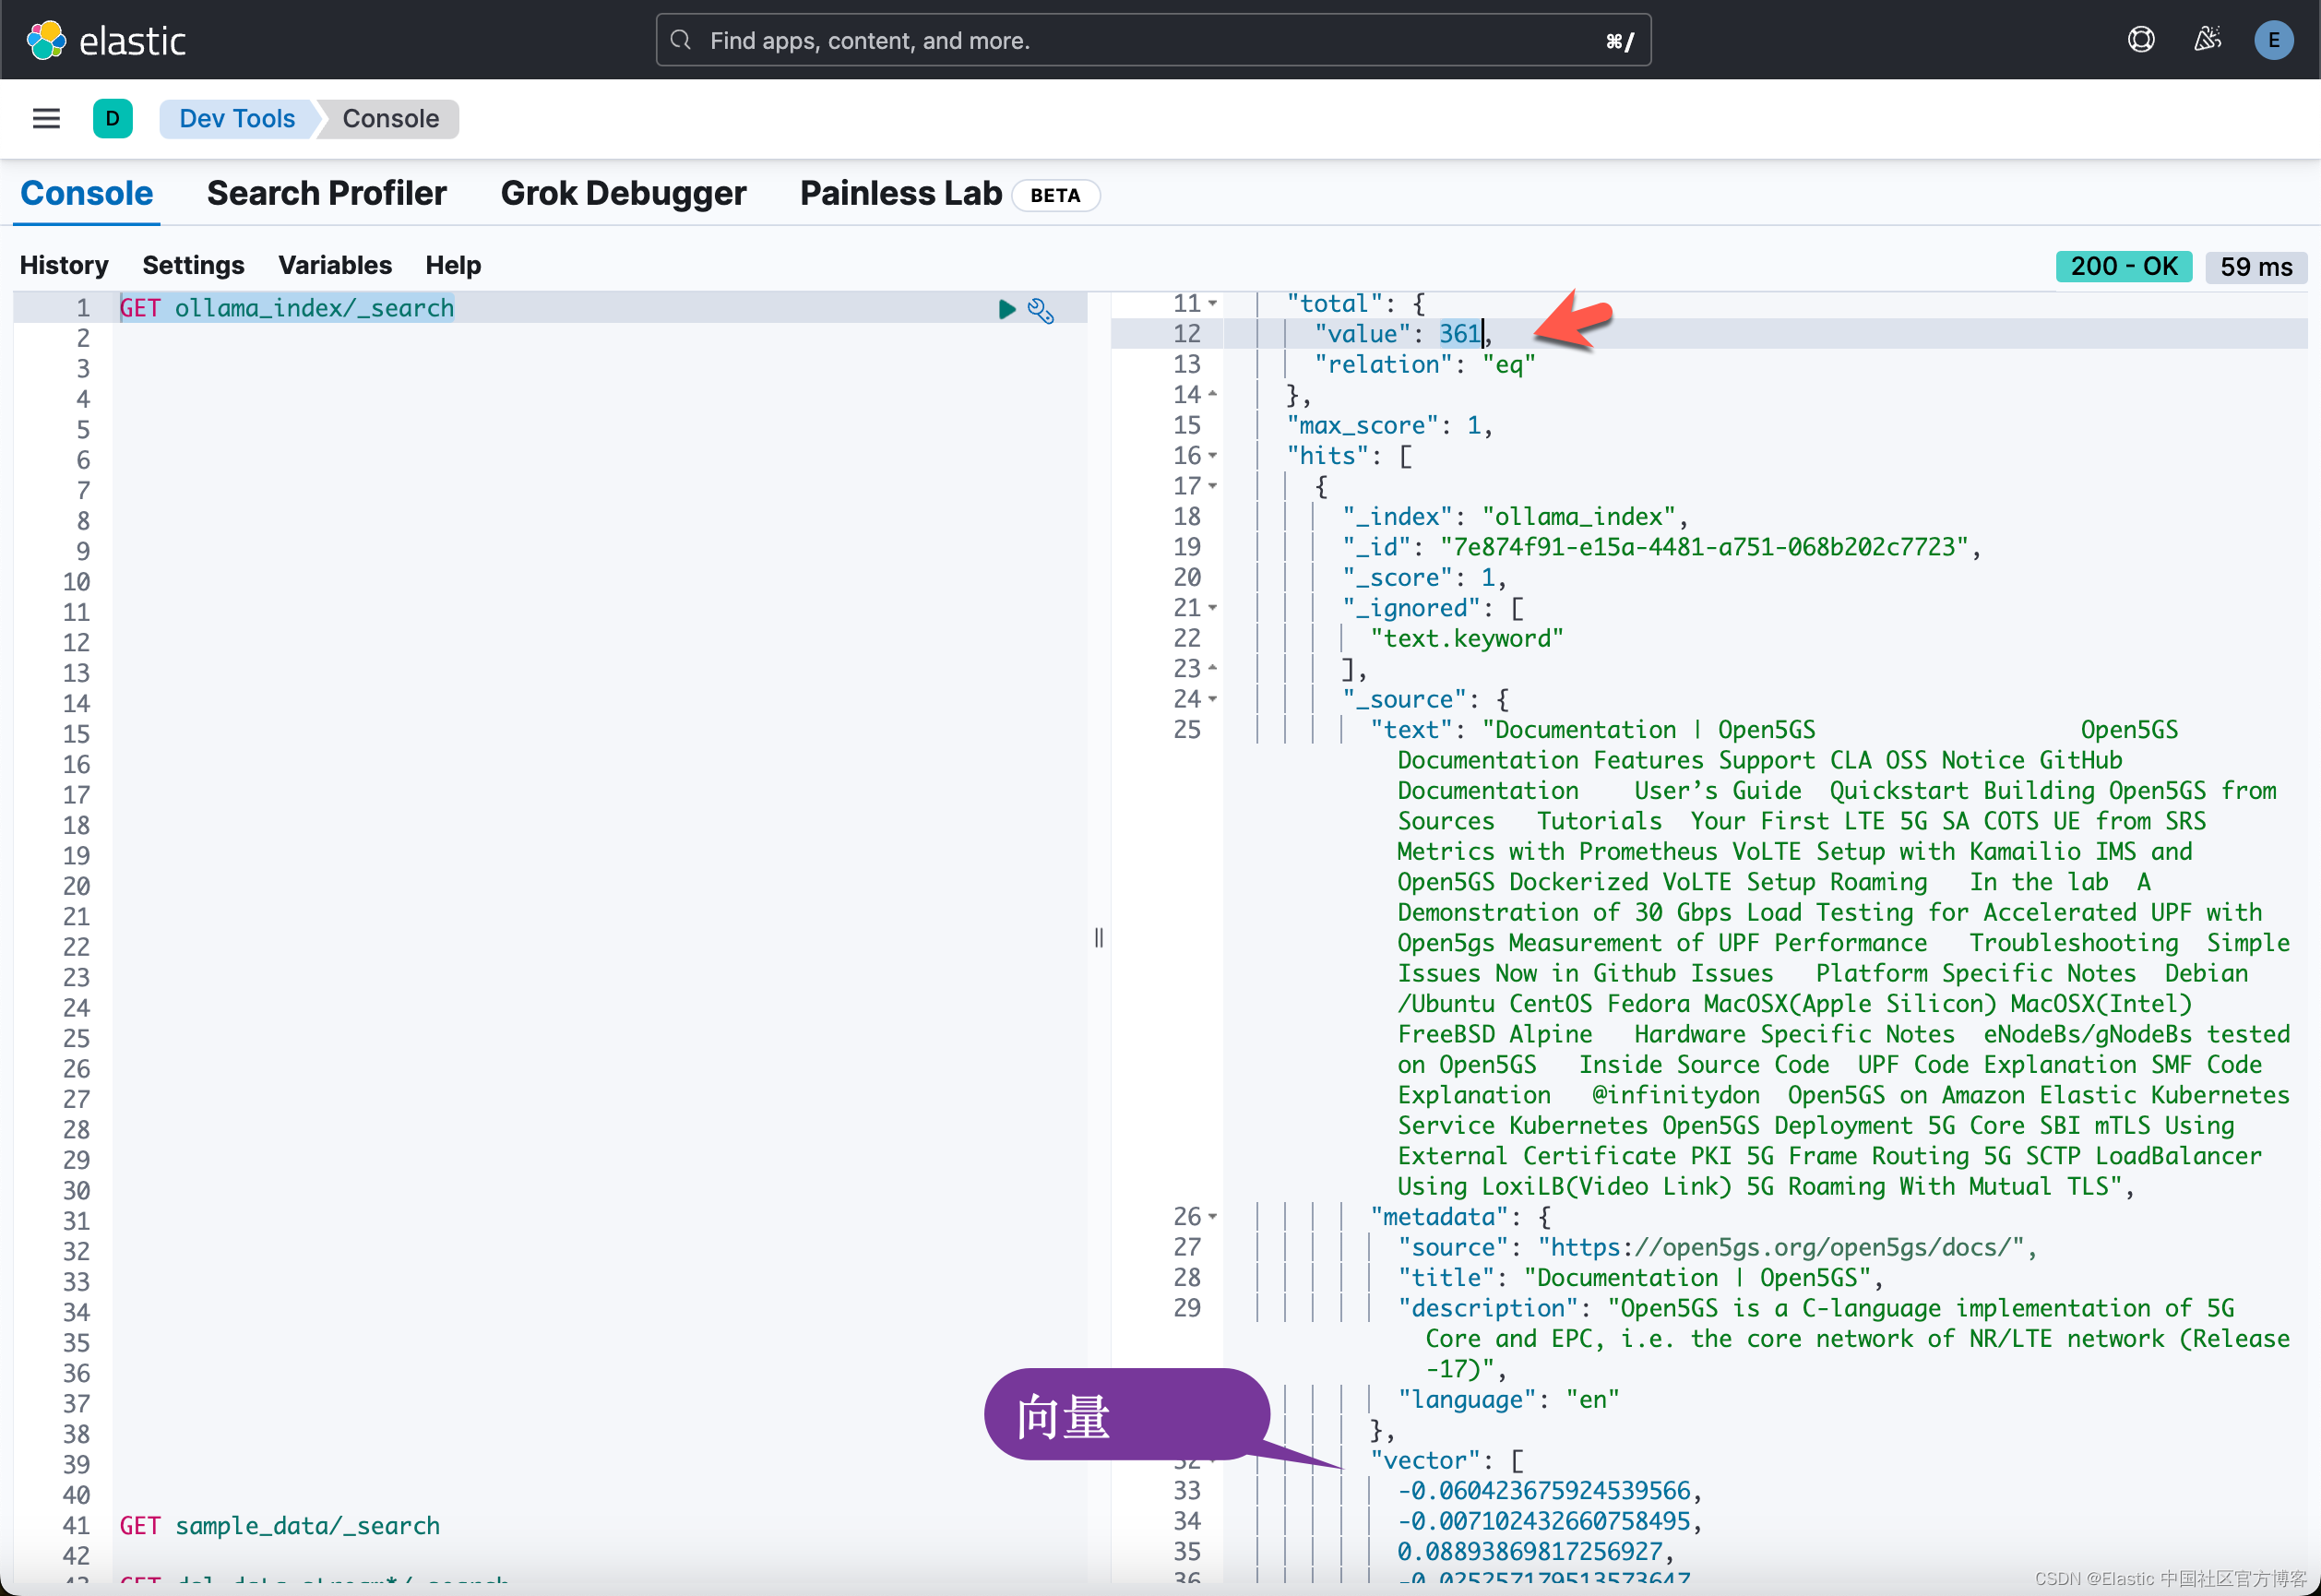This screenshot has width=2321, height=1596.
Task: Open the main navigation hamburger menu
Action: coord(45,118)
